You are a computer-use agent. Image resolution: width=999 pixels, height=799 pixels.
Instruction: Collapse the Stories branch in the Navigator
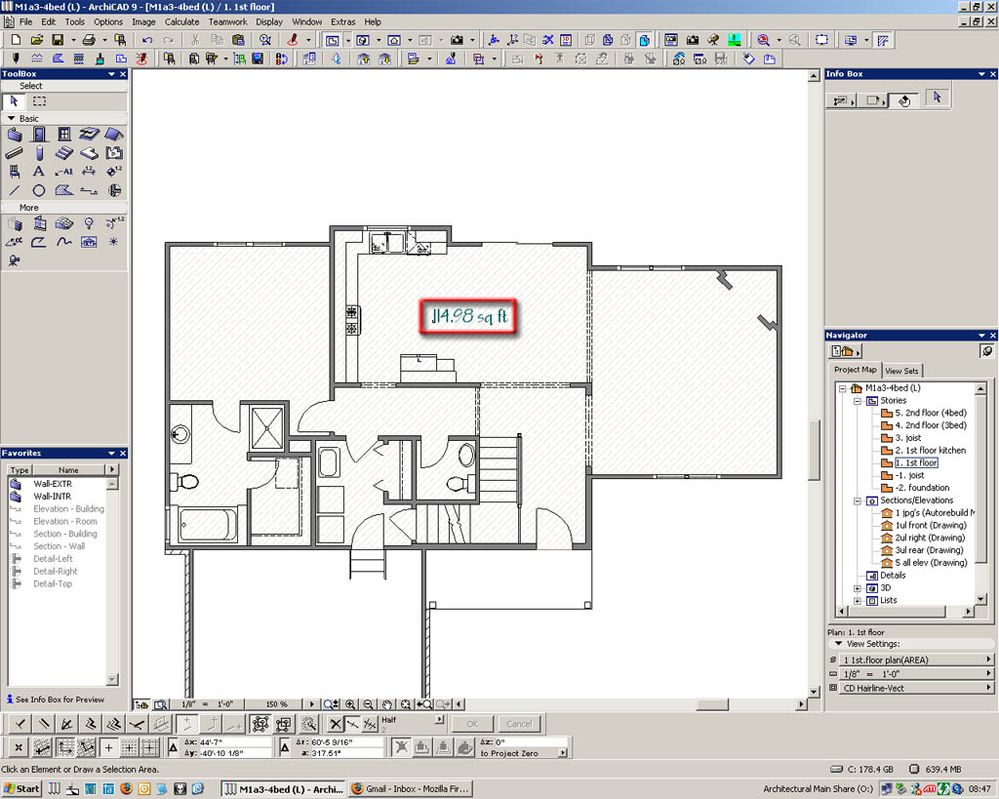click(x=858, y=400)
